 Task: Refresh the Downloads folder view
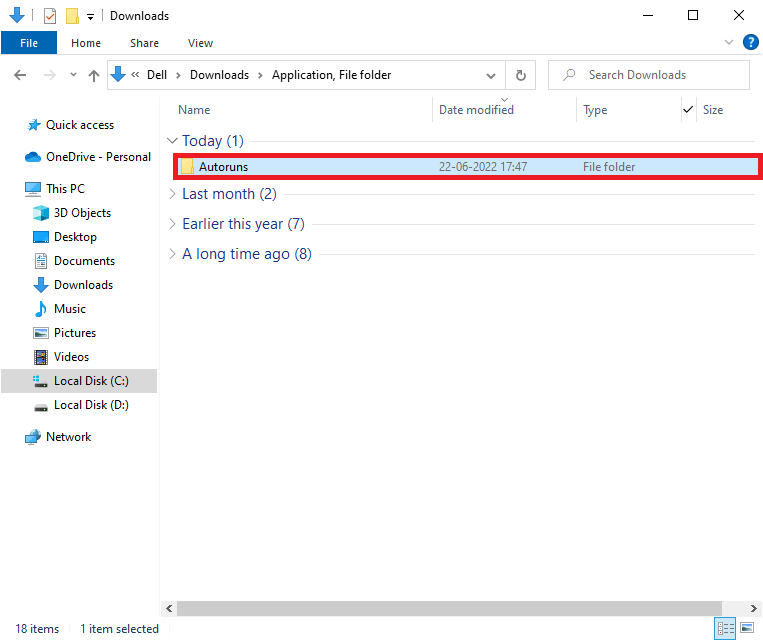click(521, 75)
